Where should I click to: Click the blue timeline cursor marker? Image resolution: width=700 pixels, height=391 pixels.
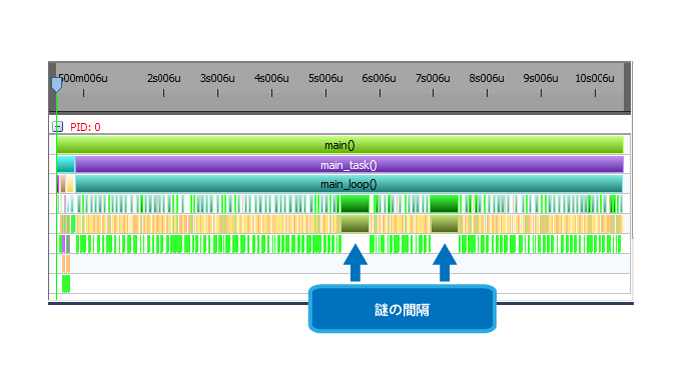point(56,84)
